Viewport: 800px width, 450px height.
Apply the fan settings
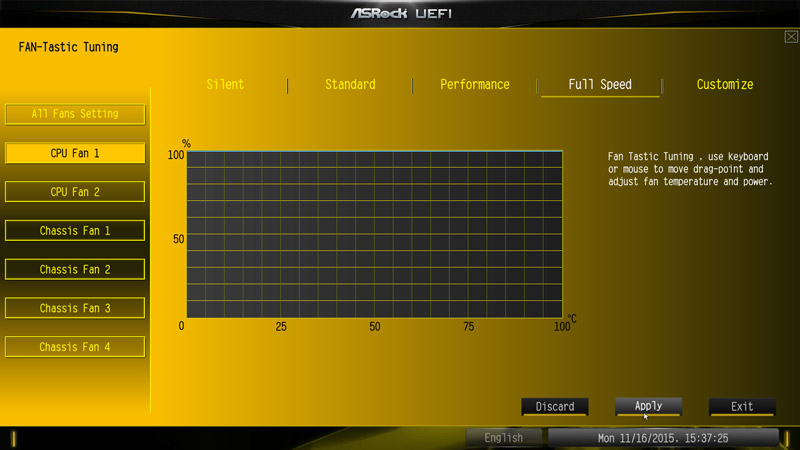coord(648,407)
